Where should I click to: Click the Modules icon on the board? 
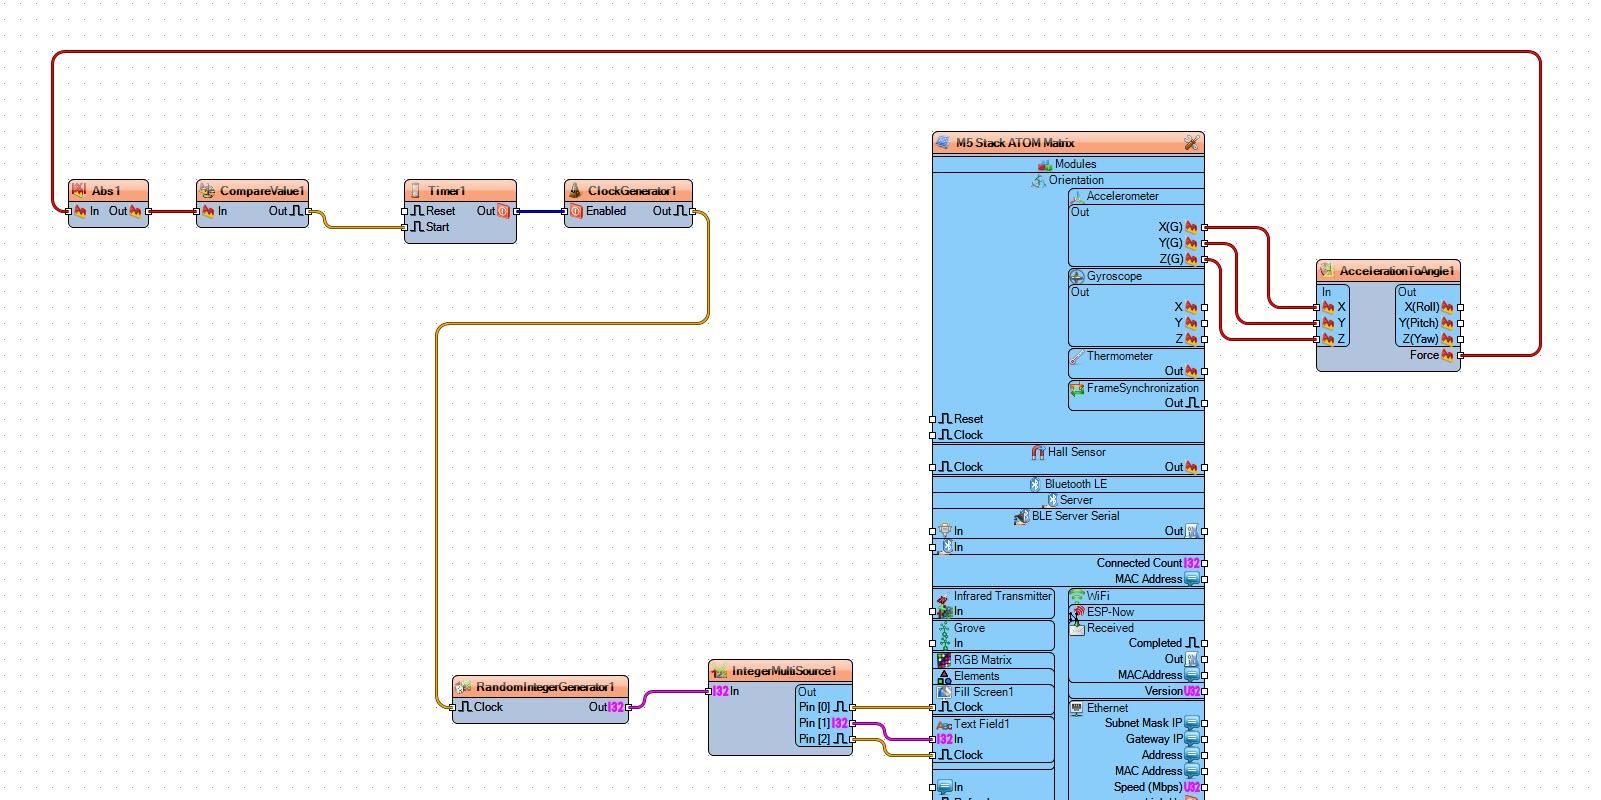[x=1045, y=164]
